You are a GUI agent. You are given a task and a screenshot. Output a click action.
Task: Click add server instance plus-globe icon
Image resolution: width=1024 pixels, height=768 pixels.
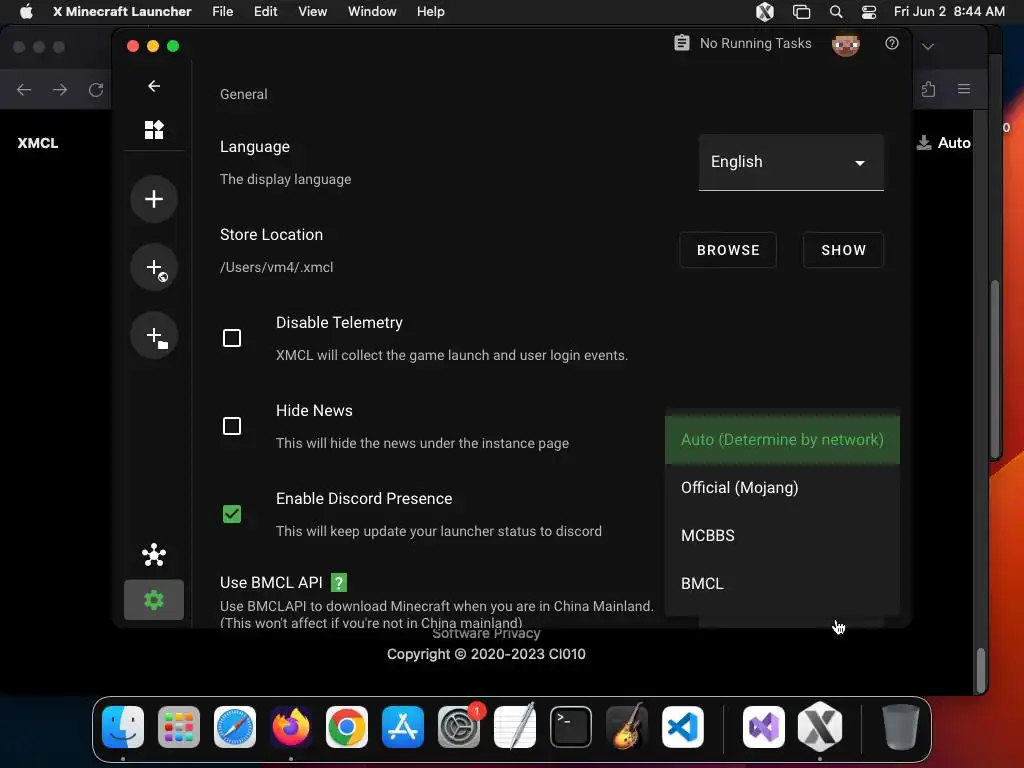click(153, 267)
